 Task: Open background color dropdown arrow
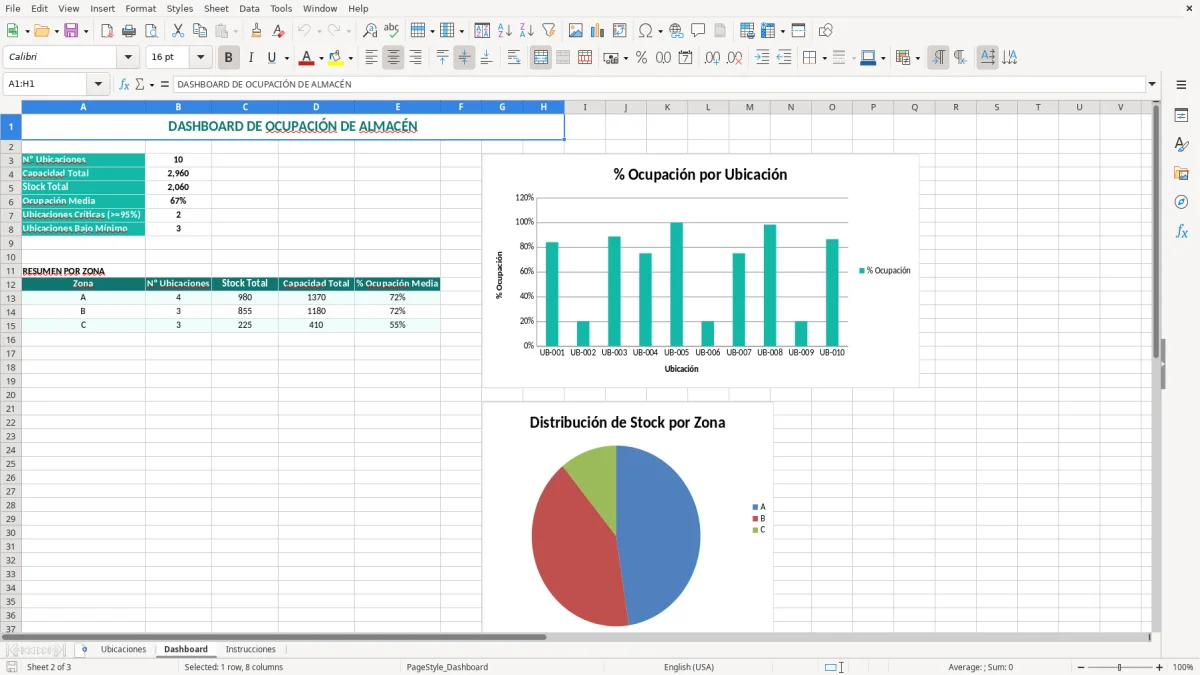click(350, 58)
